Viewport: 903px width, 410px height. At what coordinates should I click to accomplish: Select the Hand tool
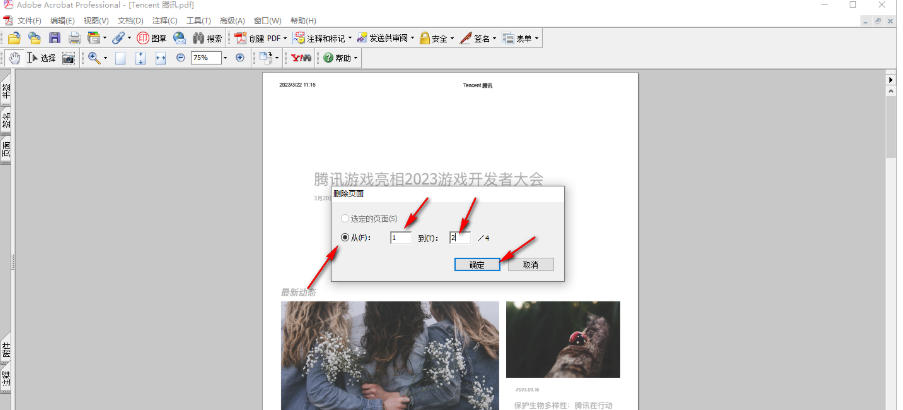15,58
